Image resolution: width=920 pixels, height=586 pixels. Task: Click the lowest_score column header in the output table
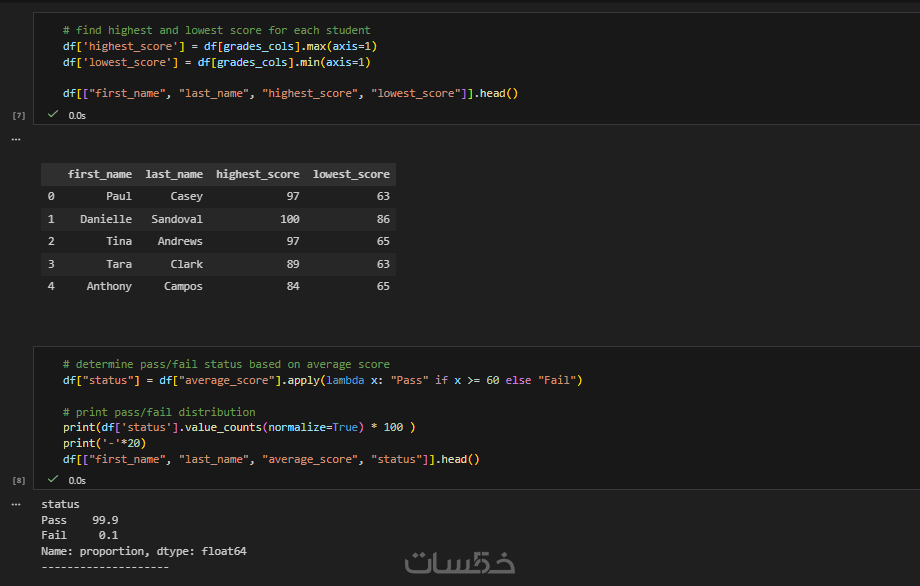(351, 174)
